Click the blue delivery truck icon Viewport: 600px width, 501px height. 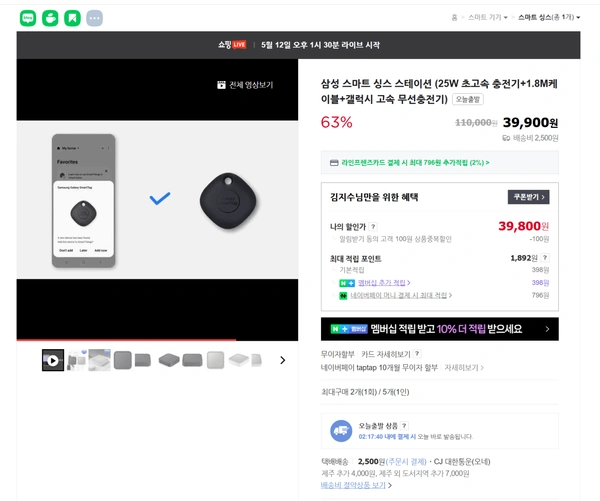[x=341, y=431]
